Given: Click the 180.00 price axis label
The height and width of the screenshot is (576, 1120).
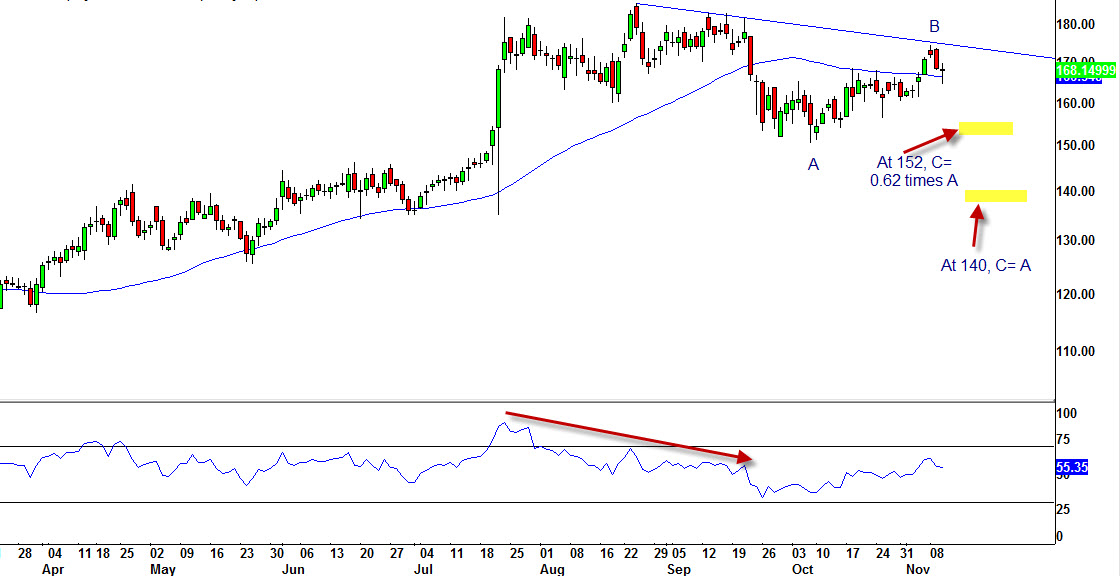Looking at the screenshot, I should coord(1081,24).
